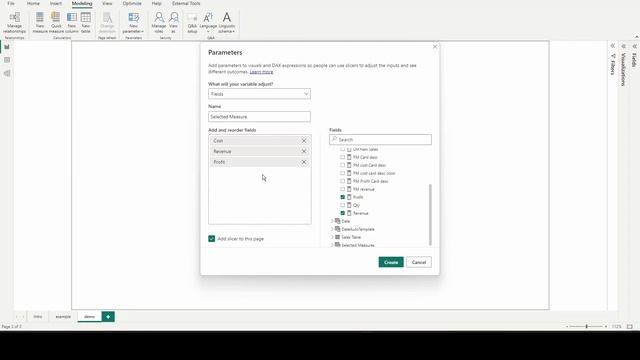Add a new report page

click(x=108, y=317)
